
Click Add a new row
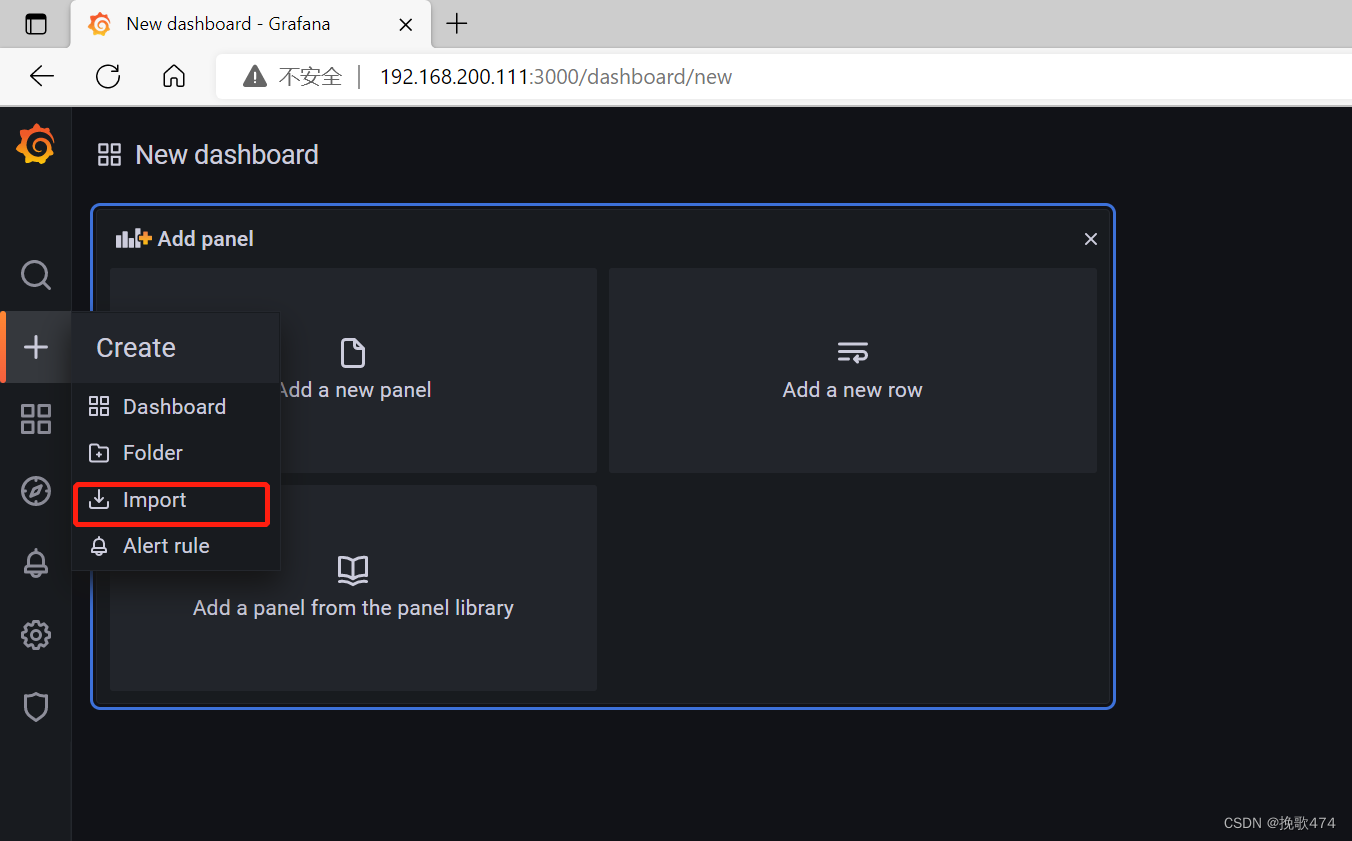[852, 370]
